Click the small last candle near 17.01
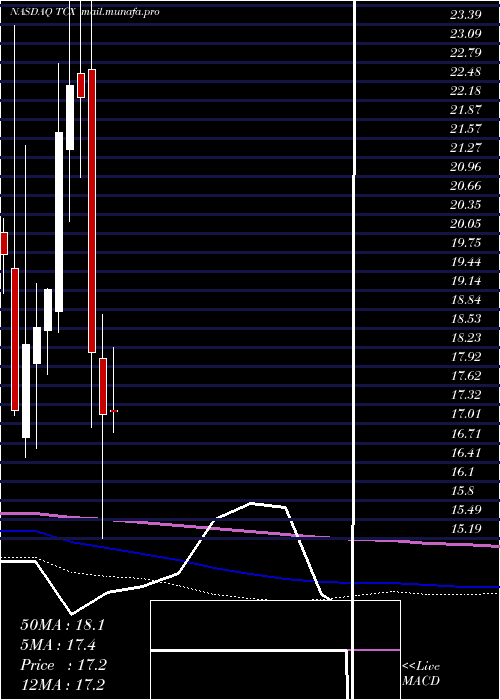 (x=114, y=411)
